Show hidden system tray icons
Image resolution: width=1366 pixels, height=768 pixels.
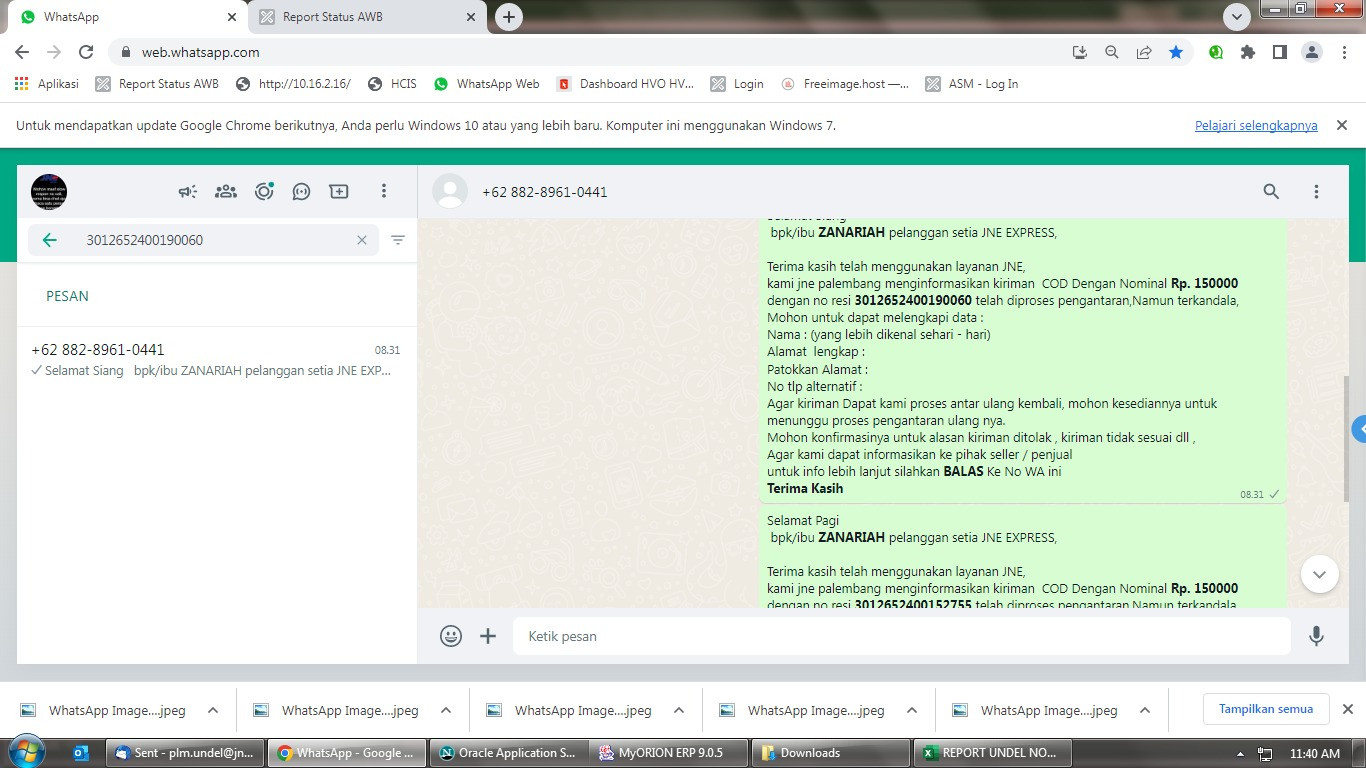[x=1240, y=754]
